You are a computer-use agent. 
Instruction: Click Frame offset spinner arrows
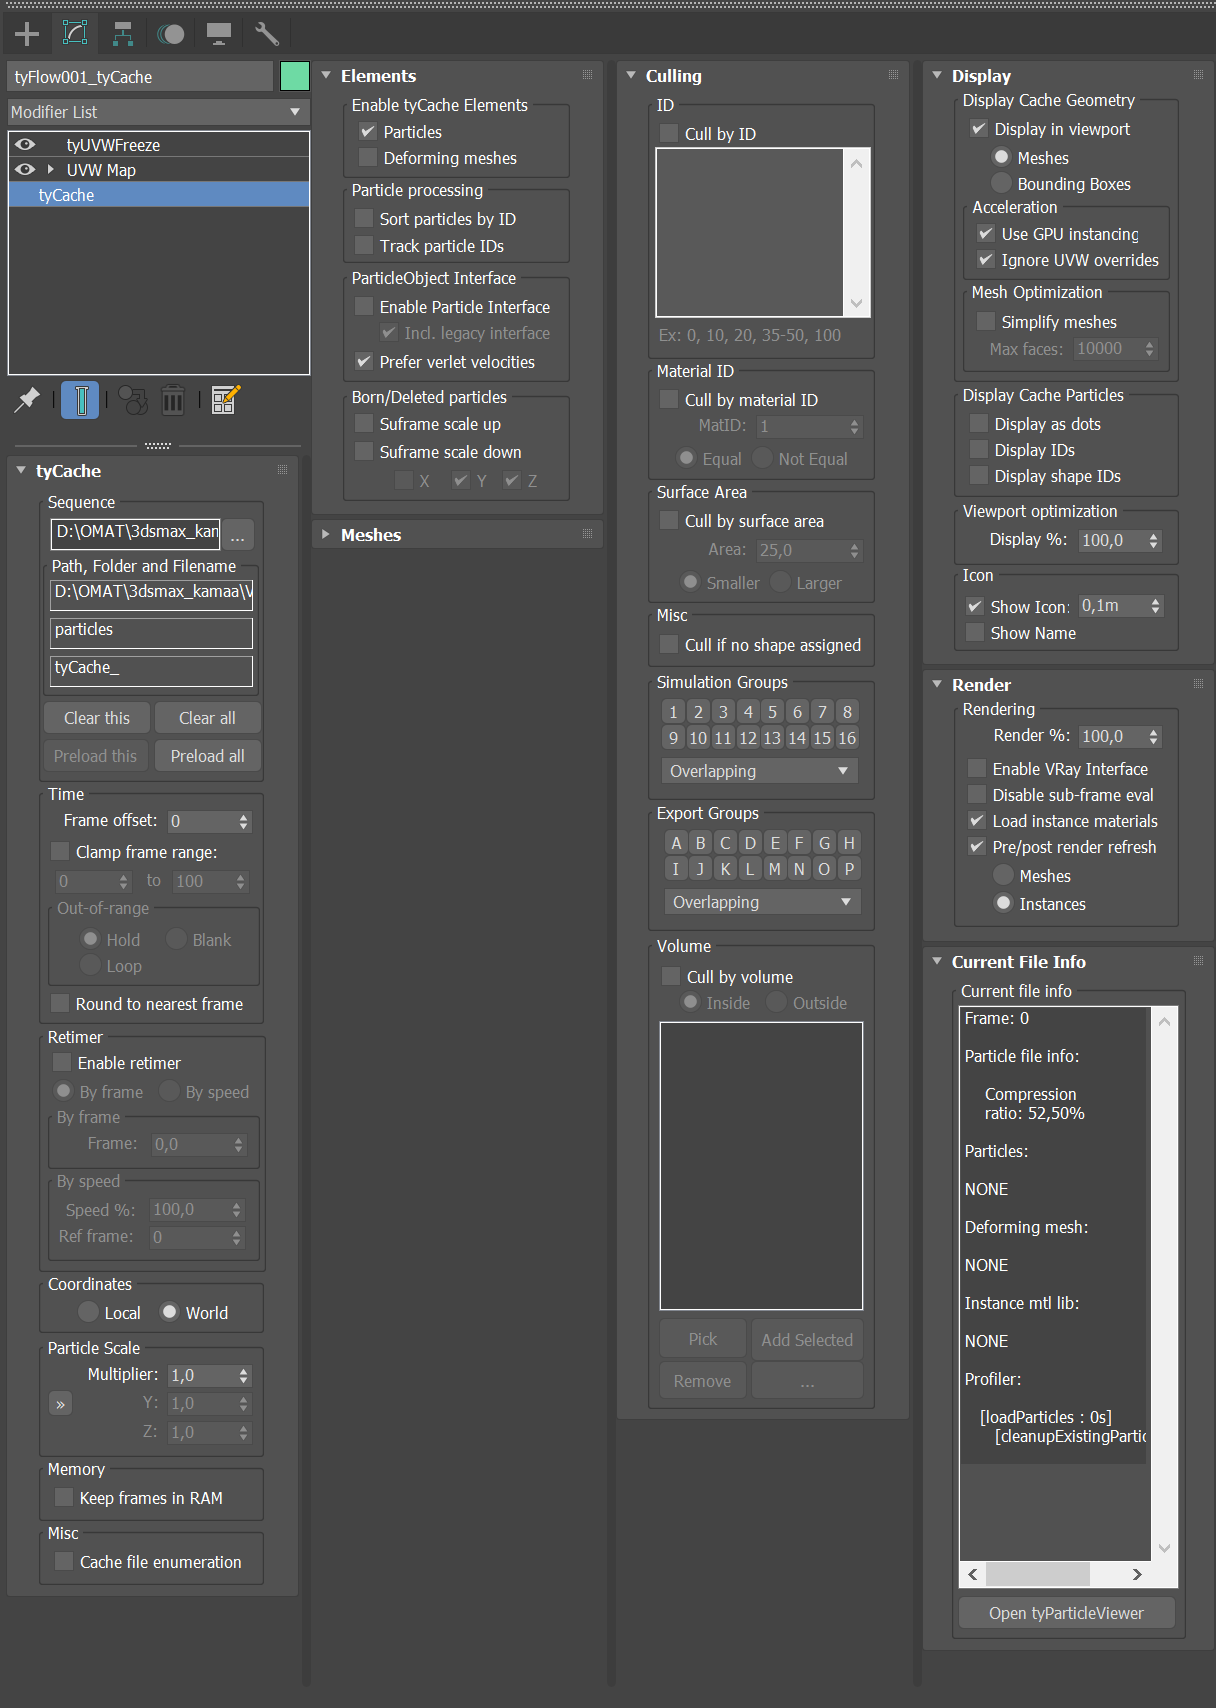243,821
